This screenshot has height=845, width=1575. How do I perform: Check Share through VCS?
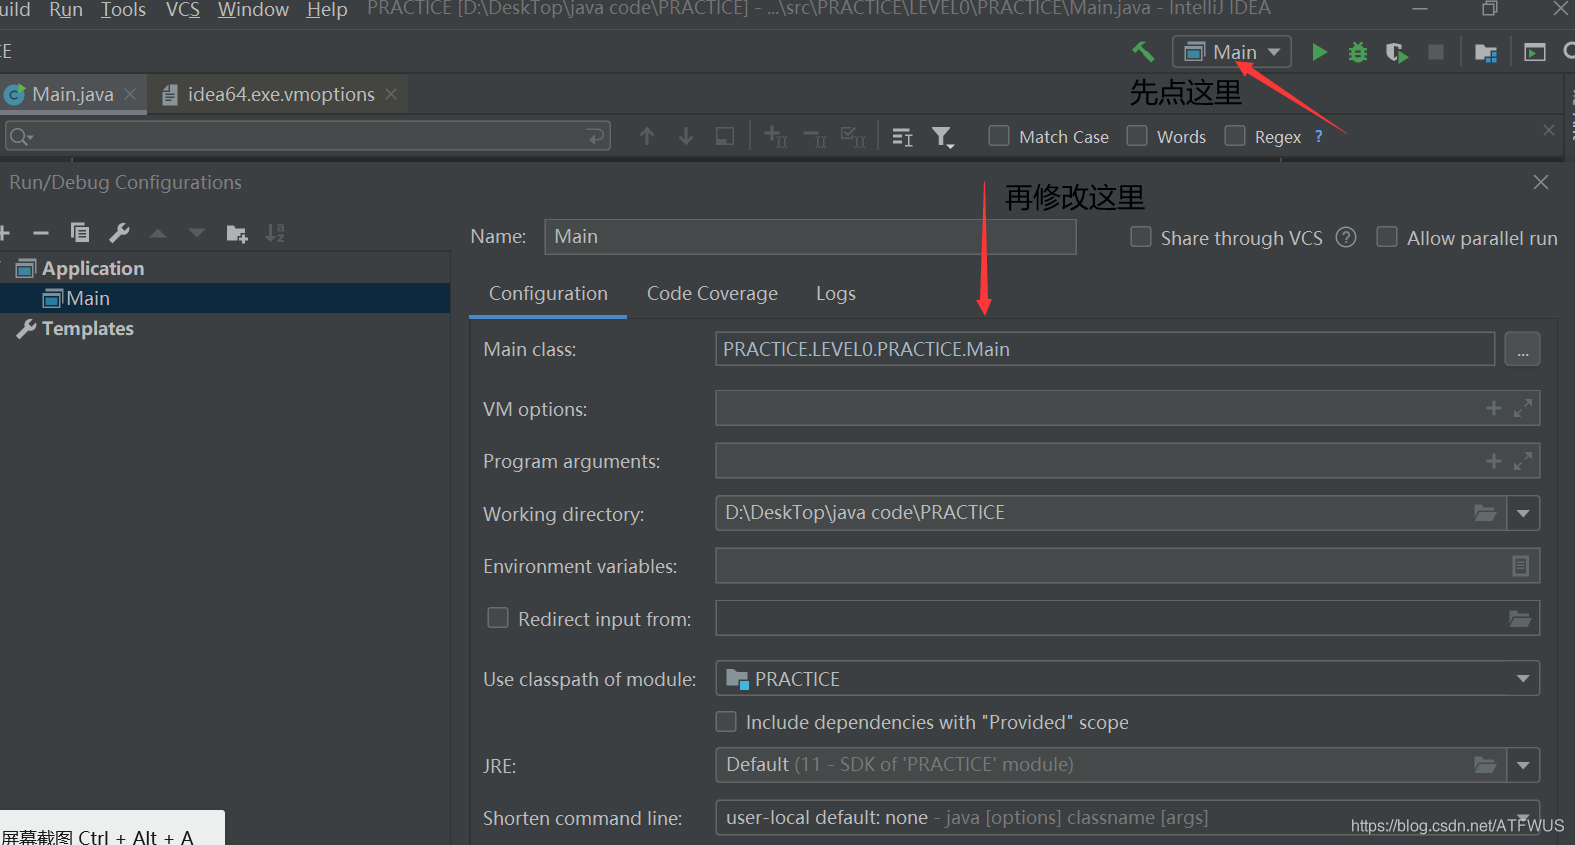coord(1141,236)
